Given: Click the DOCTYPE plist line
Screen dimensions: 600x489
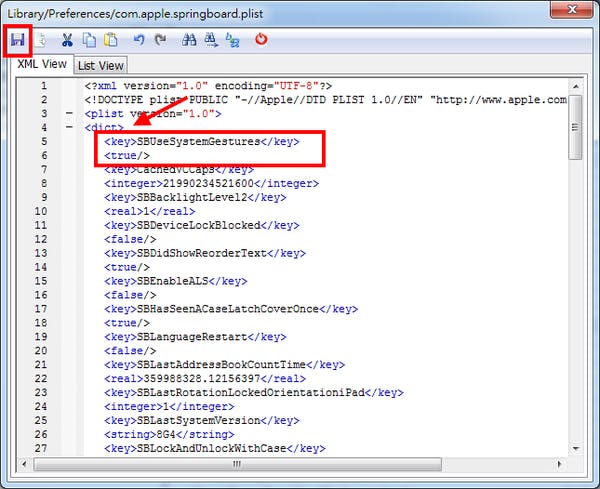Looking at the screenshot, I should [326, 100].
